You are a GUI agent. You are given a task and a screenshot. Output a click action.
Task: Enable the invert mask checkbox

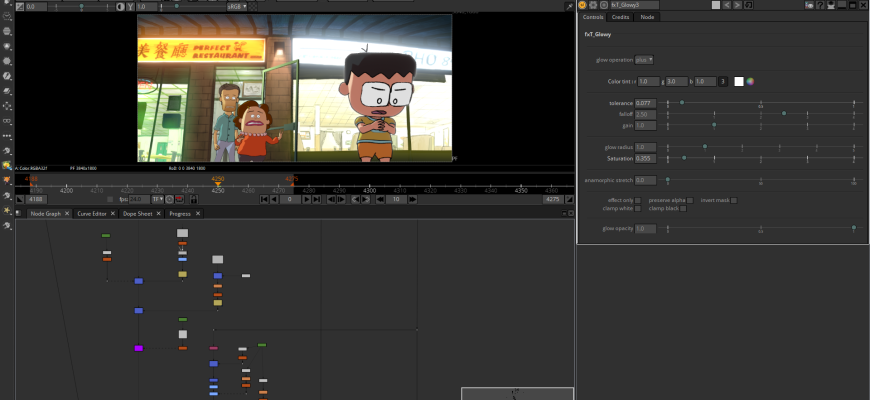click(734, 200)
